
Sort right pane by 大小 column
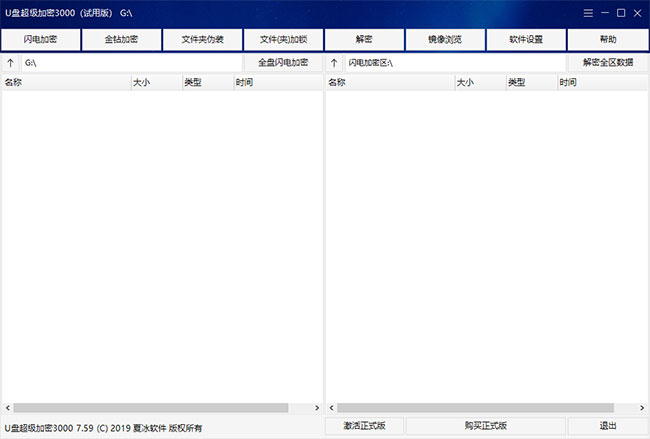point(480,82)
